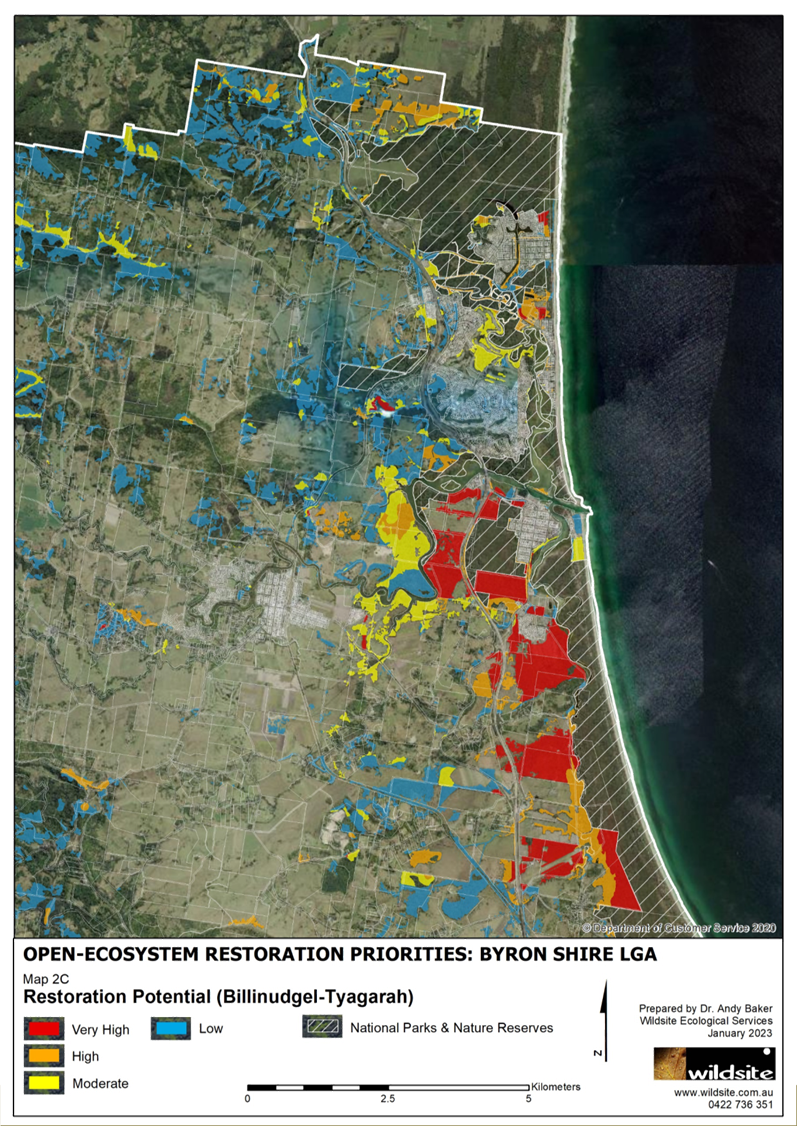Viewport: 797px width, 1126px height.
Task: Click the 'High' legend label
Action: (x=85, y=1057)
